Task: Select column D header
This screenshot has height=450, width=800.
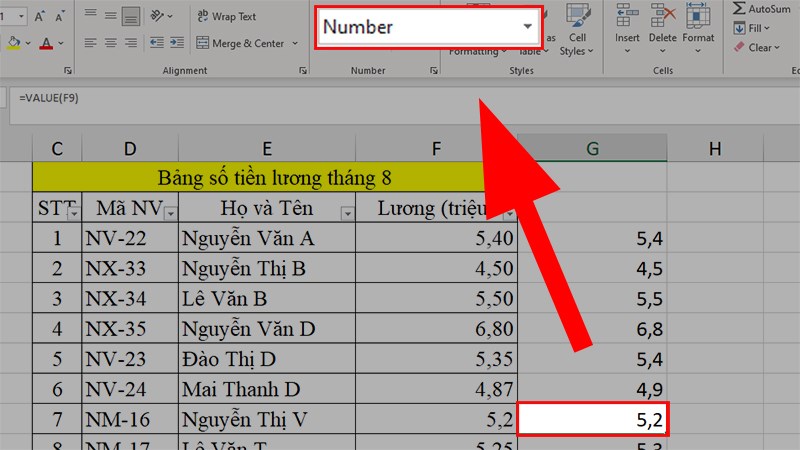Action: pos(130,148)
